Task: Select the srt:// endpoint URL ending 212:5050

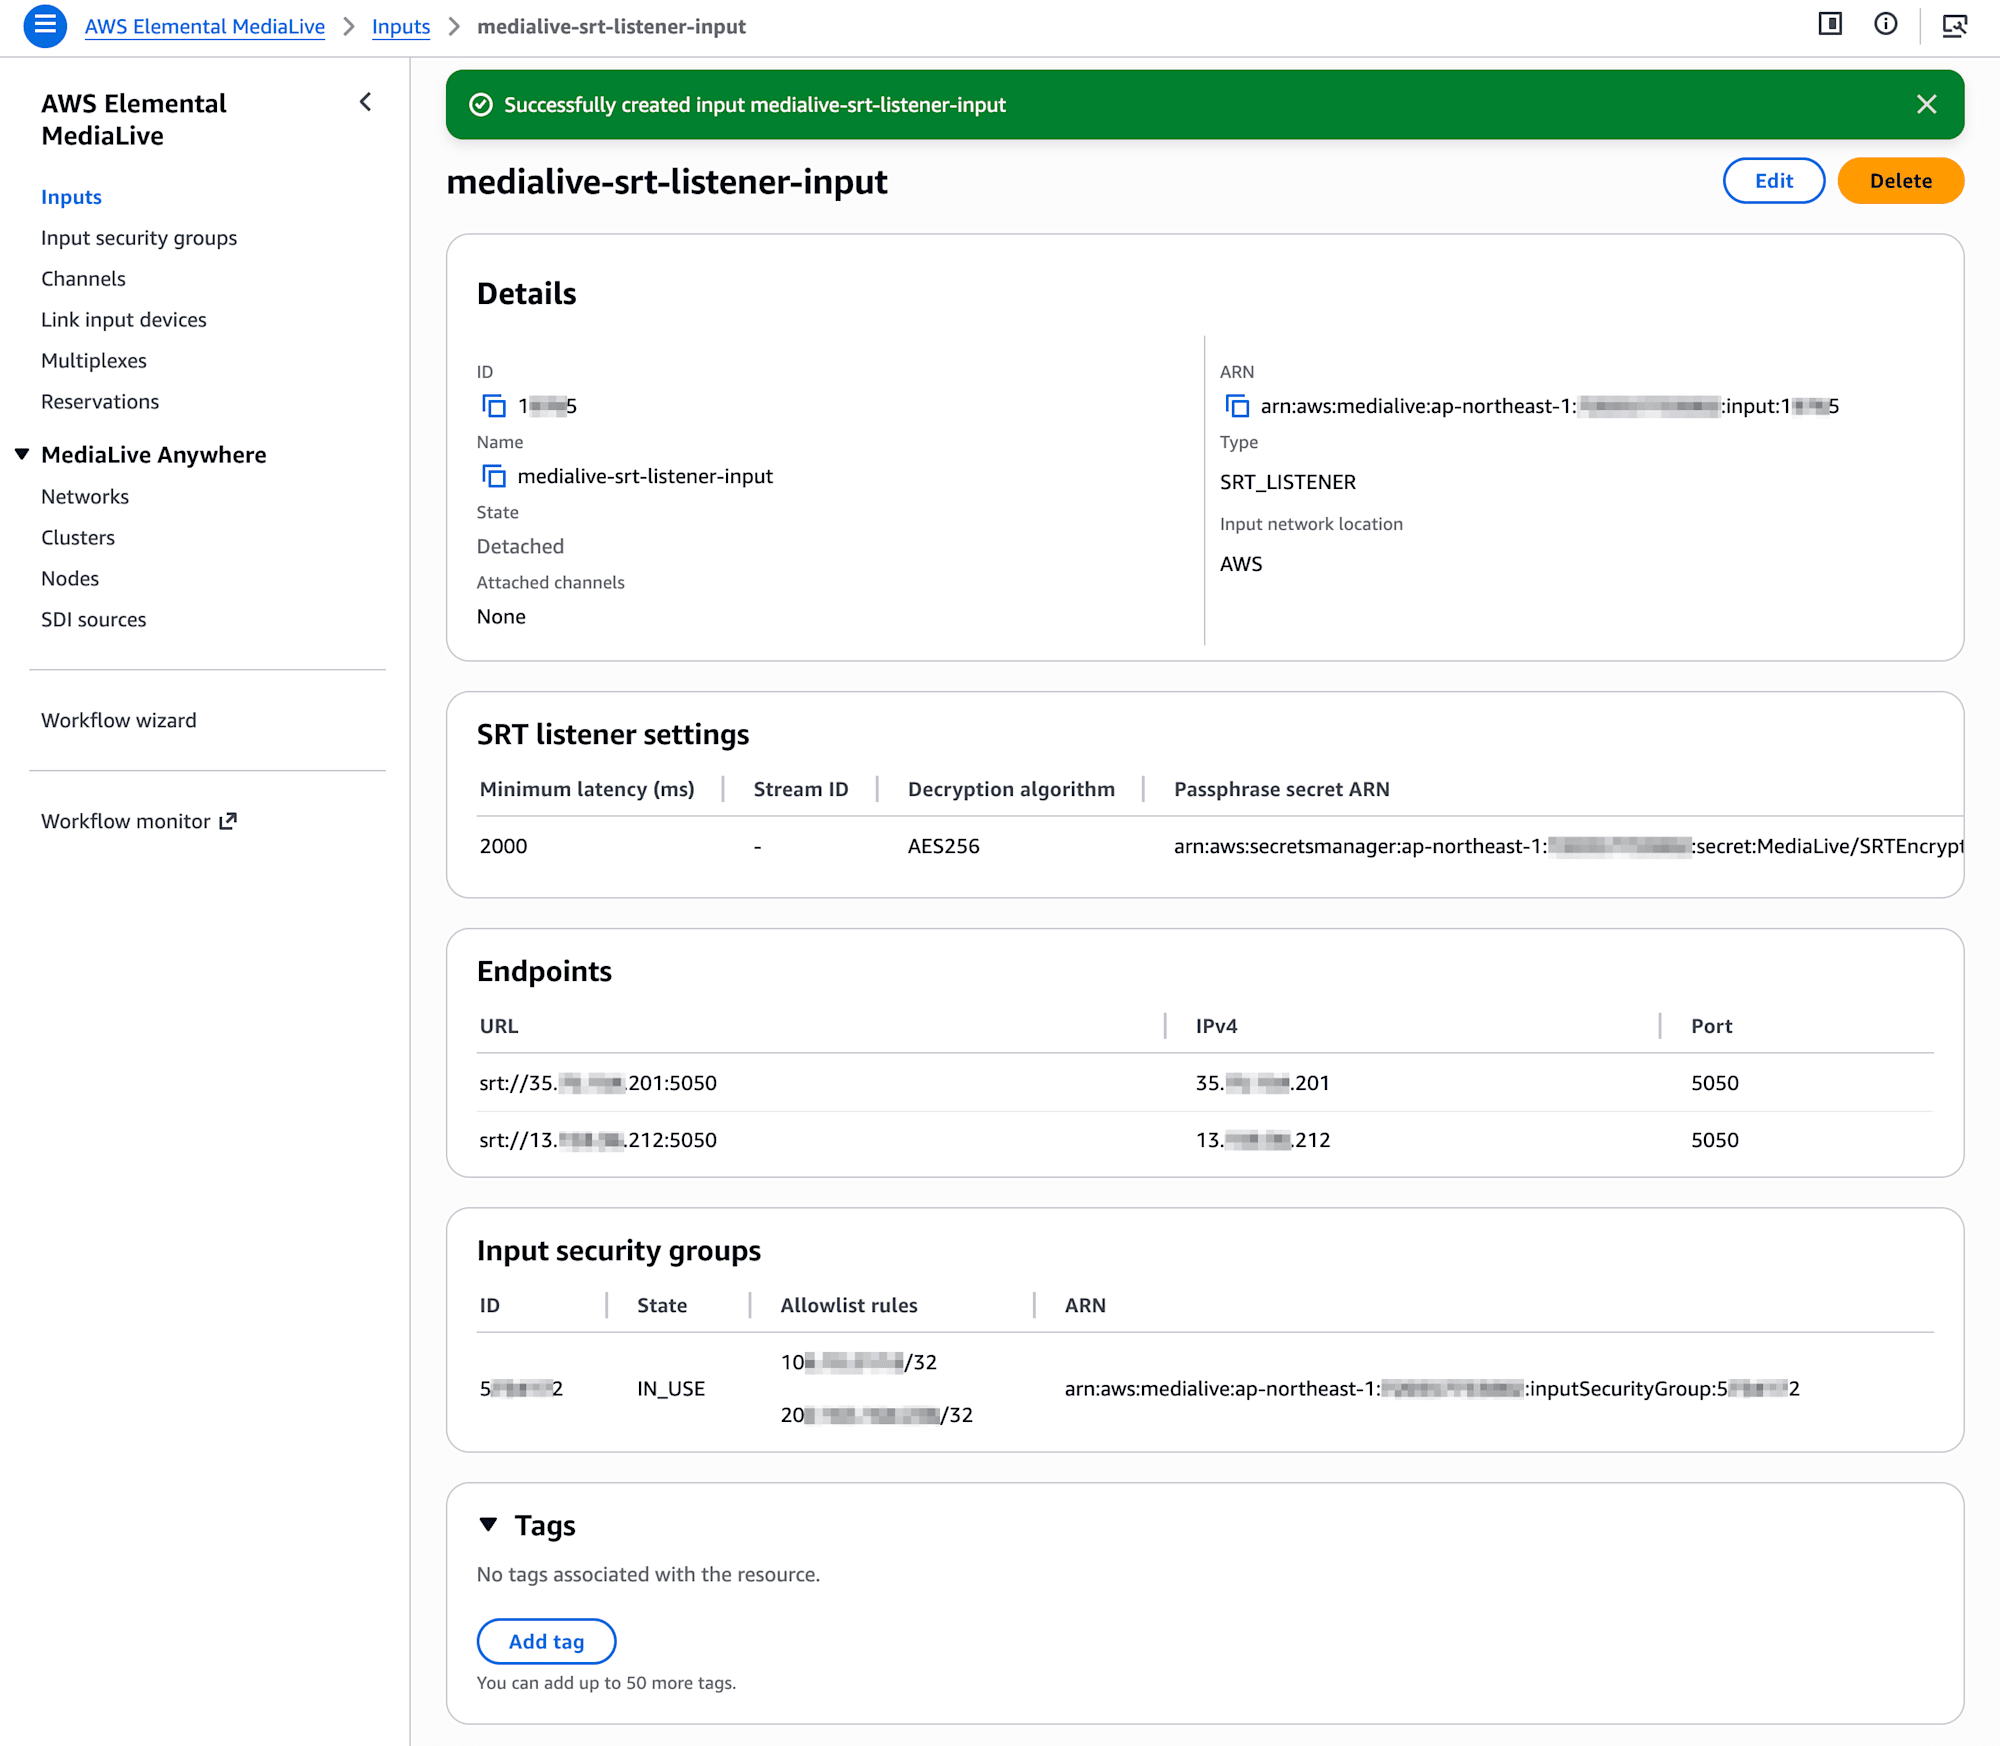Action: tap(598, 1140)
